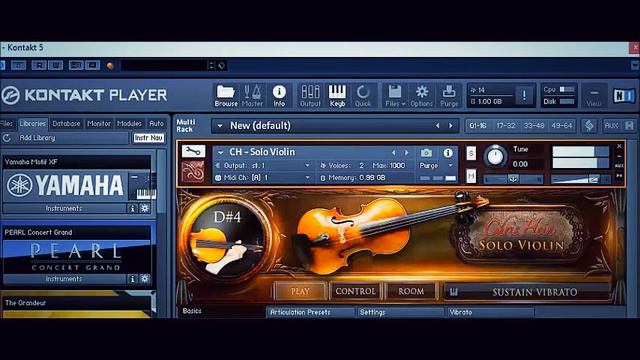Click the Max voices 1000 value
This screenshot has height=360, width=640.
coord(397,165)
